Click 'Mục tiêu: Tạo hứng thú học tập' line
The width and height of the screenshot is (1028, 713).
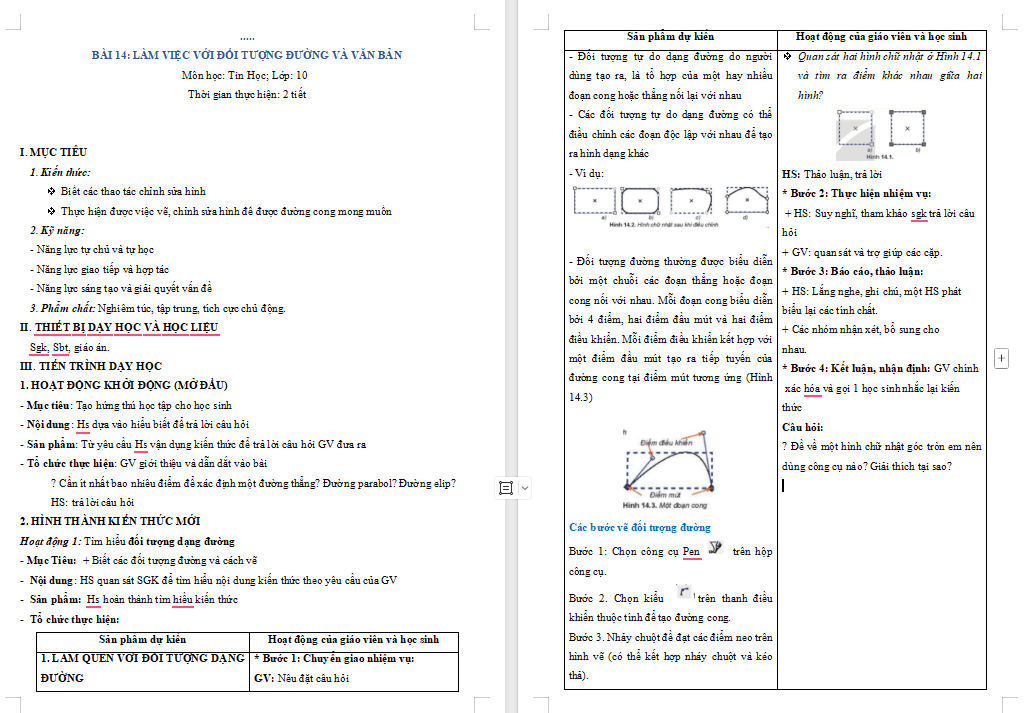125,406
